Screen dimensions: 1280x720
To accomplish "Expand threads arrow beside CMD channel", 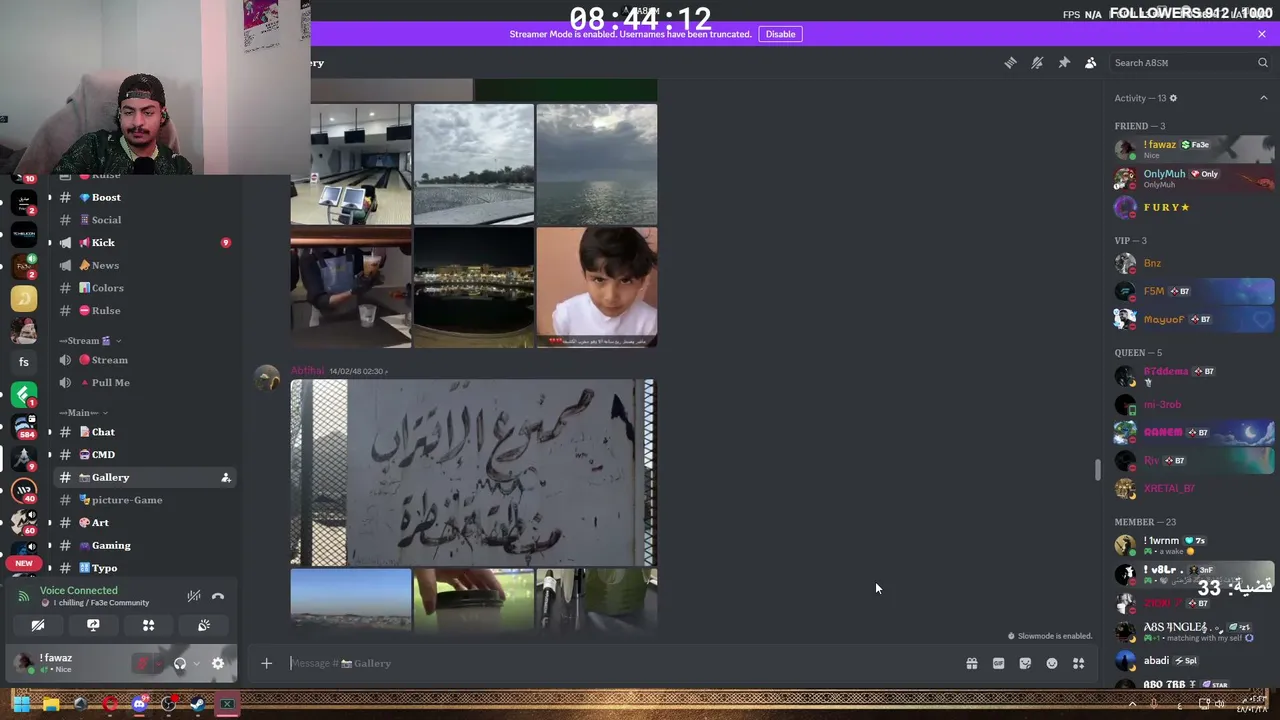I will click(x=49, y=455).
